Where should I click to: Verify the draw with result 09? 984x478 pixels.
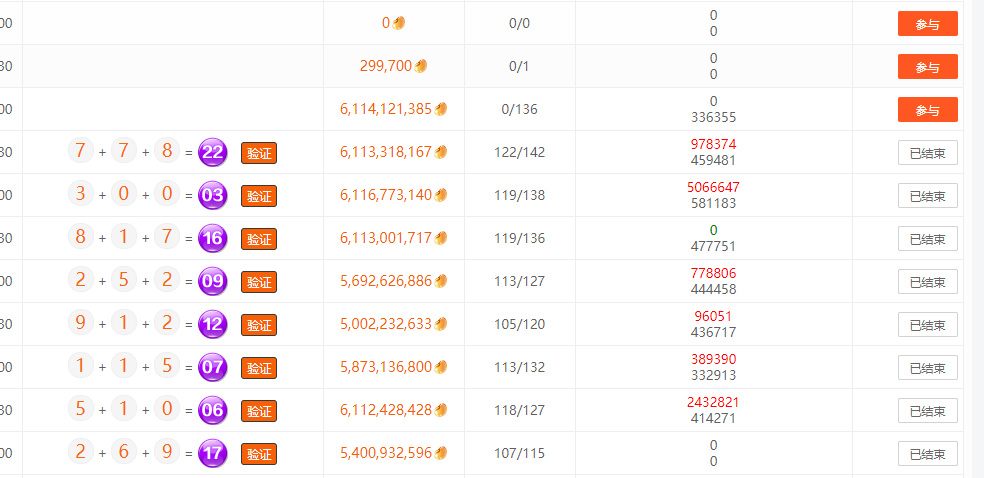pyautogui.click(x=258, y=282)
